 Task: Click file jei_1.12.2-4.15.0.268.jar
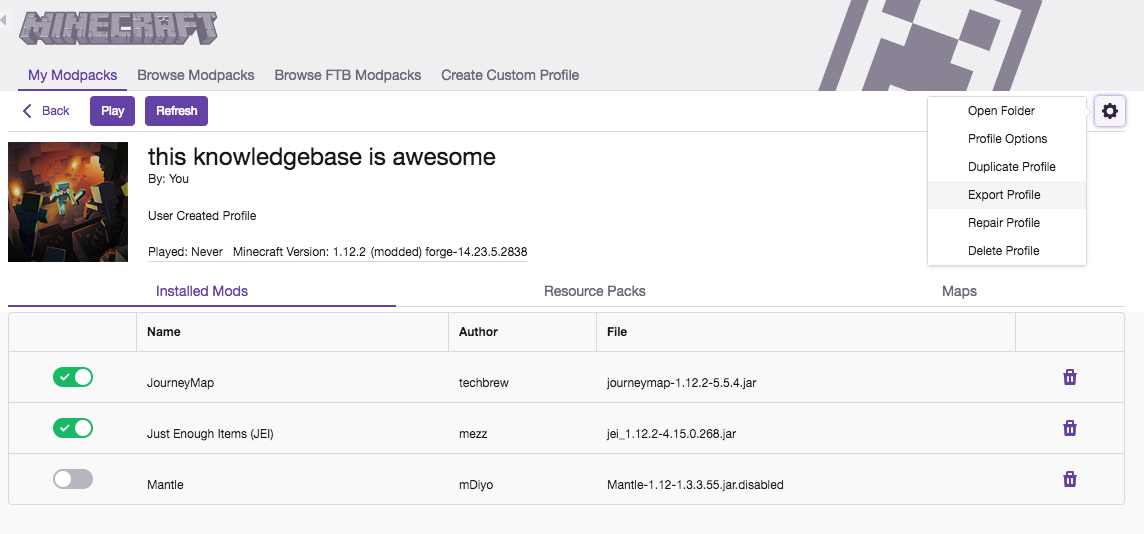pyautogui.click(x=671, y=433)
